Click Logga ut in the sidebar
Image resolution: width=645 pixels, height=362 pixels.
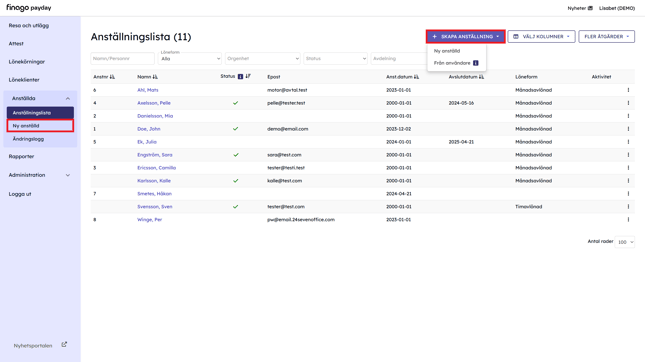(x=20, y=194)
